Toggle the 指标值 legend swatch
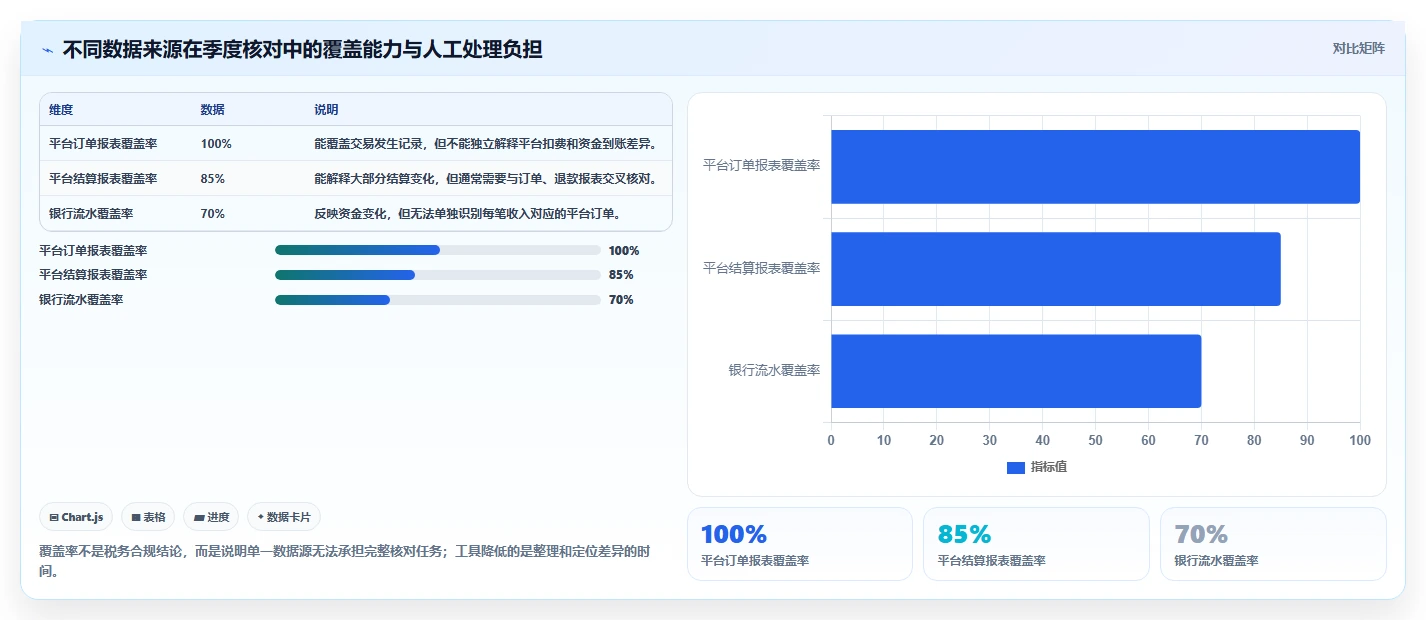Image resolution: width=1426 pixels, height=620 pixels. tap(1015, 467)
